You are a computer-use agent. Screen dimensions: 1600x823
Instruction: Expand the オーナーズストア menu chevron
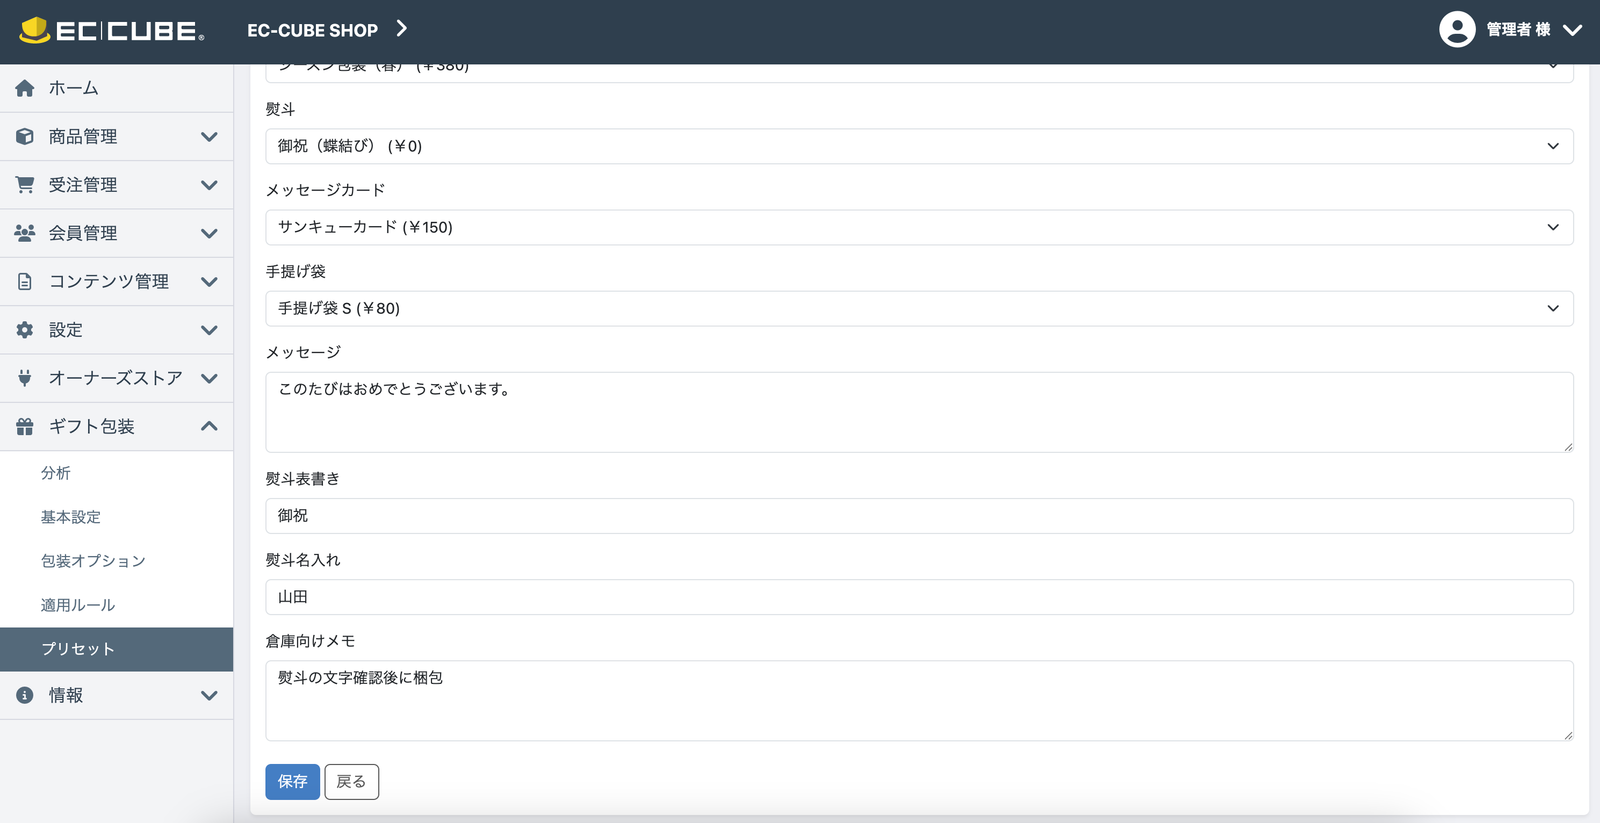click(209, 378)
